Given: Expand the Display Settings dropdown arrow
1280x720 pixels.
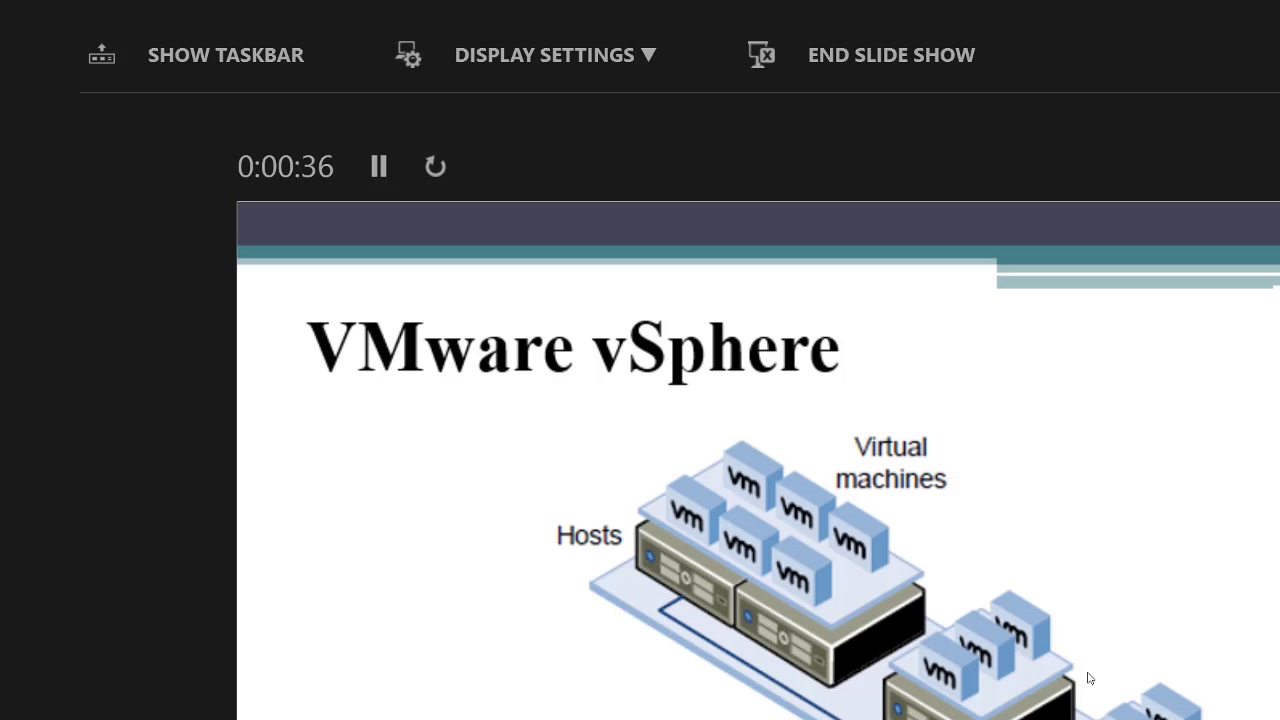Looking at the screenshot, I should (x=648, y=55).
